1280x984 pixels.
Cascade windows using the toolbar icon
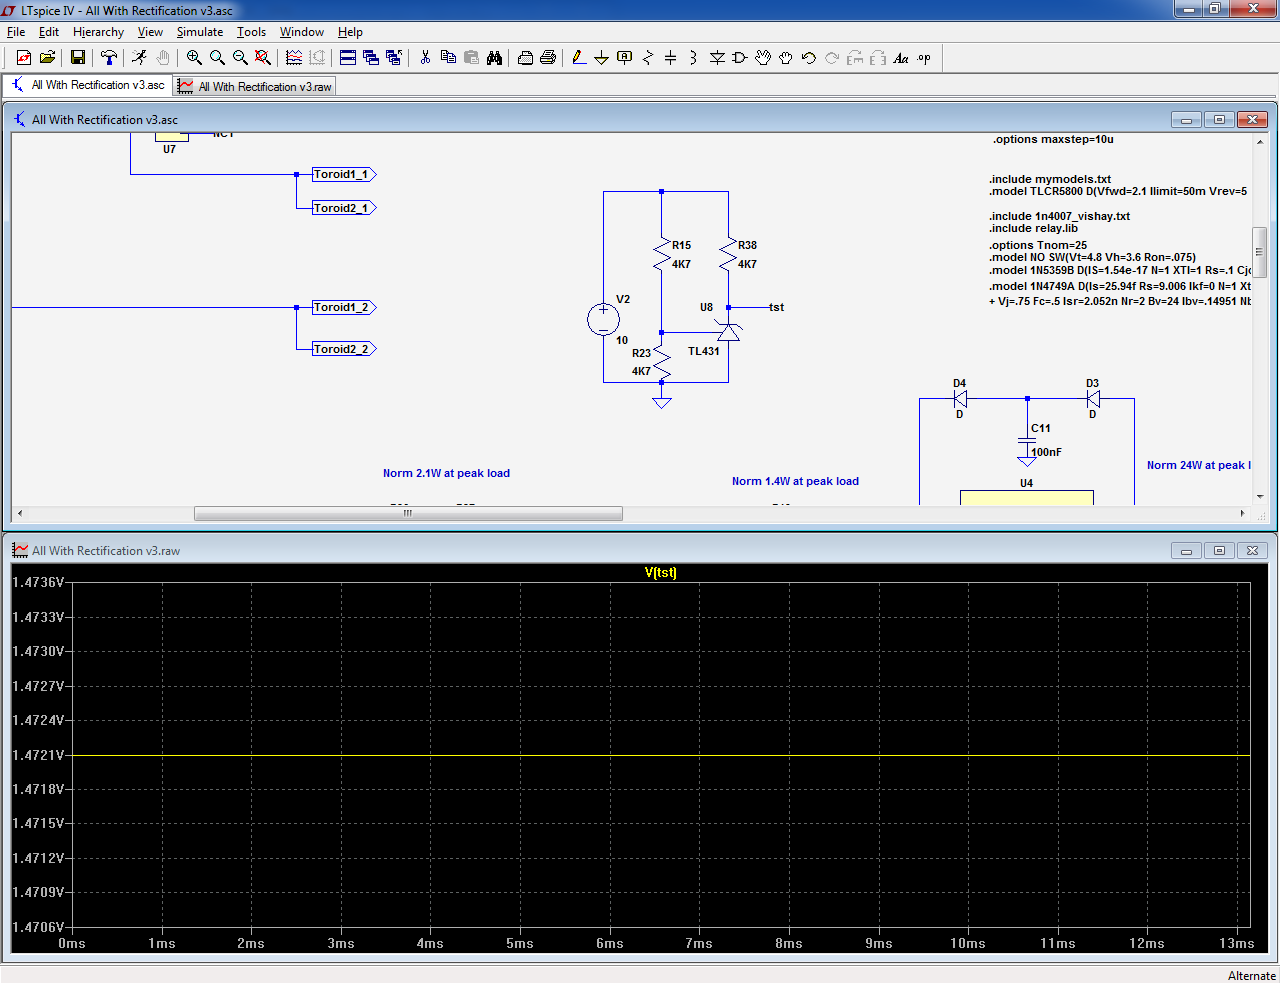(371, 58)
